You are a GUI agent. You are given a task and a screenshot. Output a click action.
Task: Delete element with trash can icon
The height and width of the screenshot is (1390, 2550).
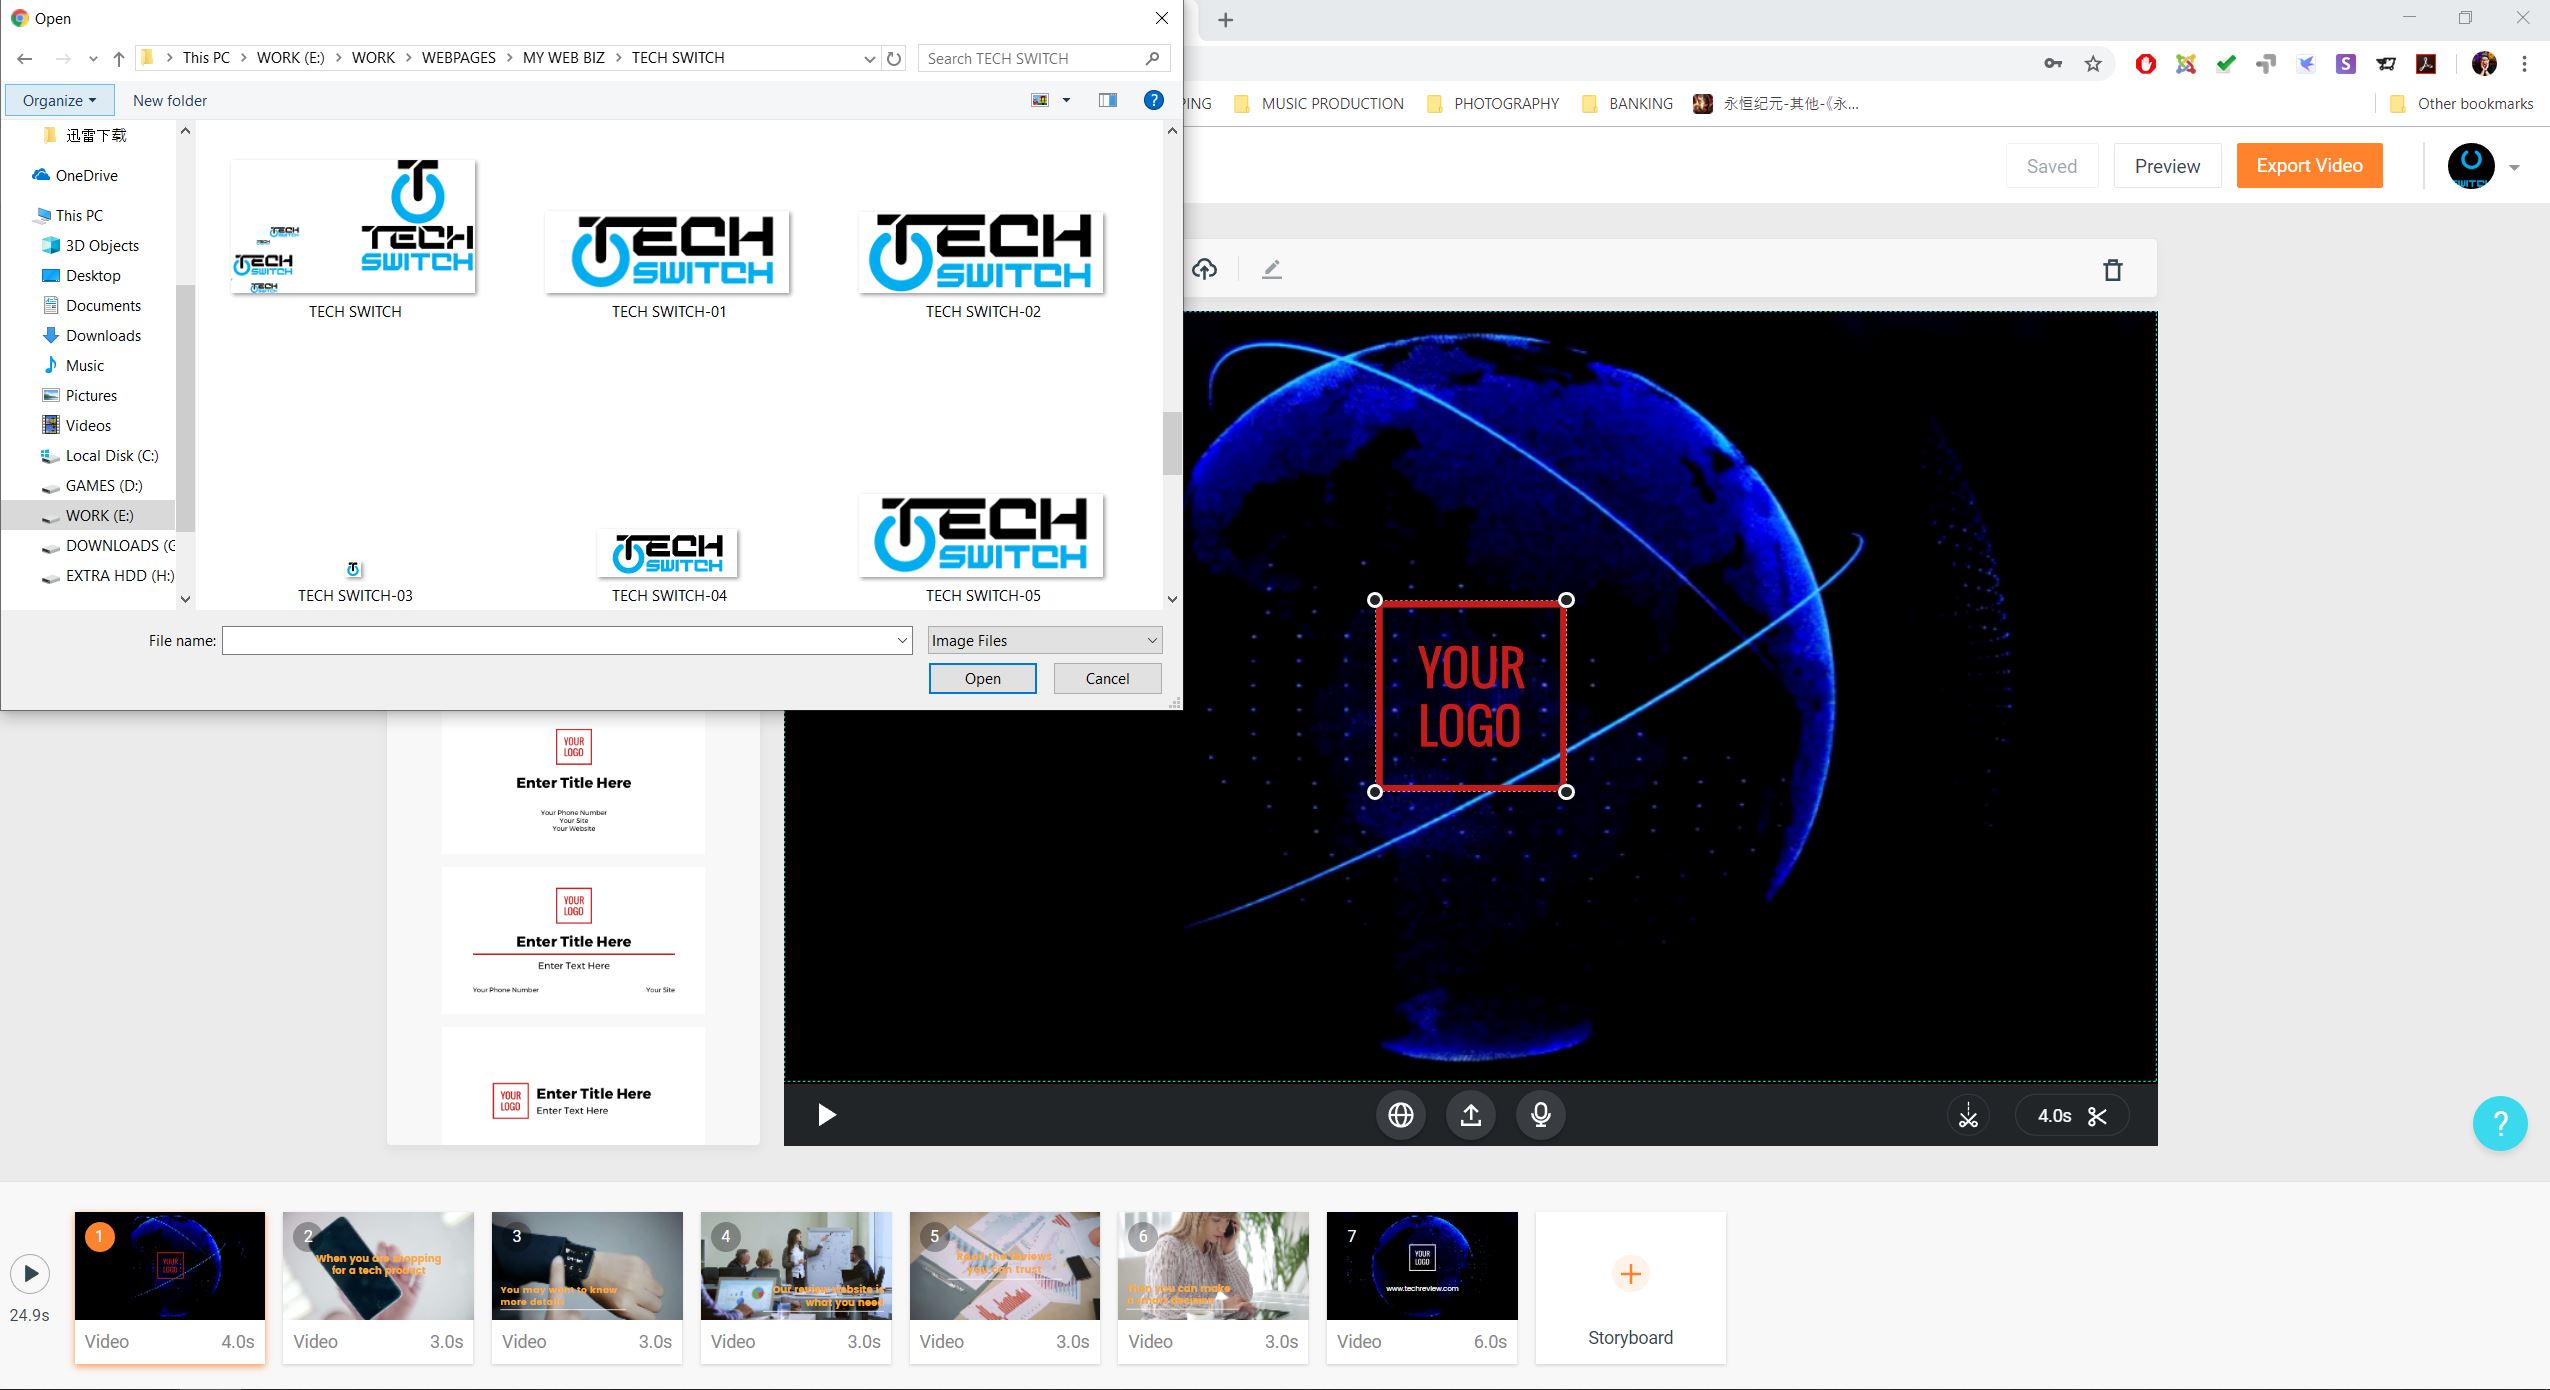(x=2112, y=270)
